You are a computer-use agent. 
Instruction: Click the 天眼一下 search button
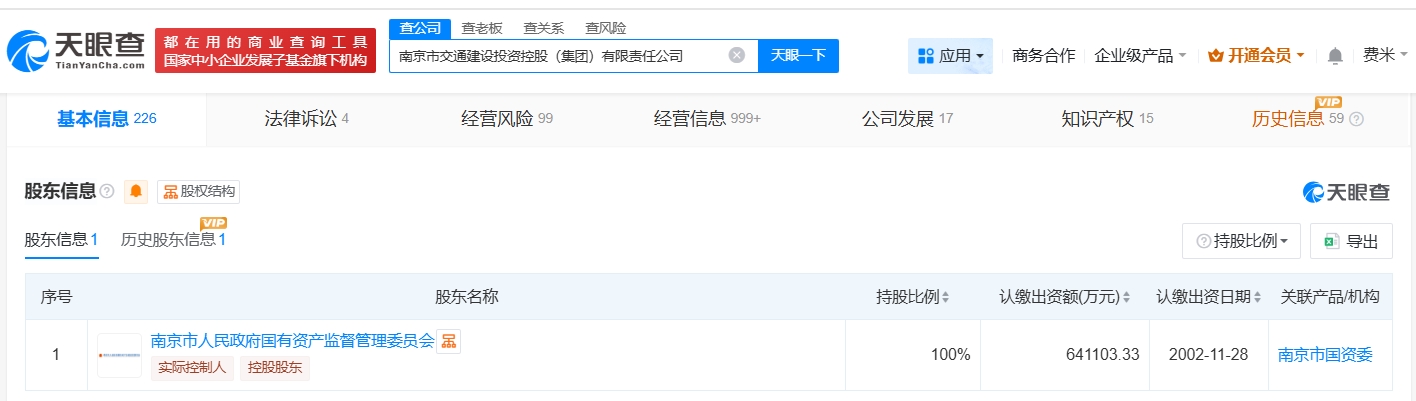798,56
